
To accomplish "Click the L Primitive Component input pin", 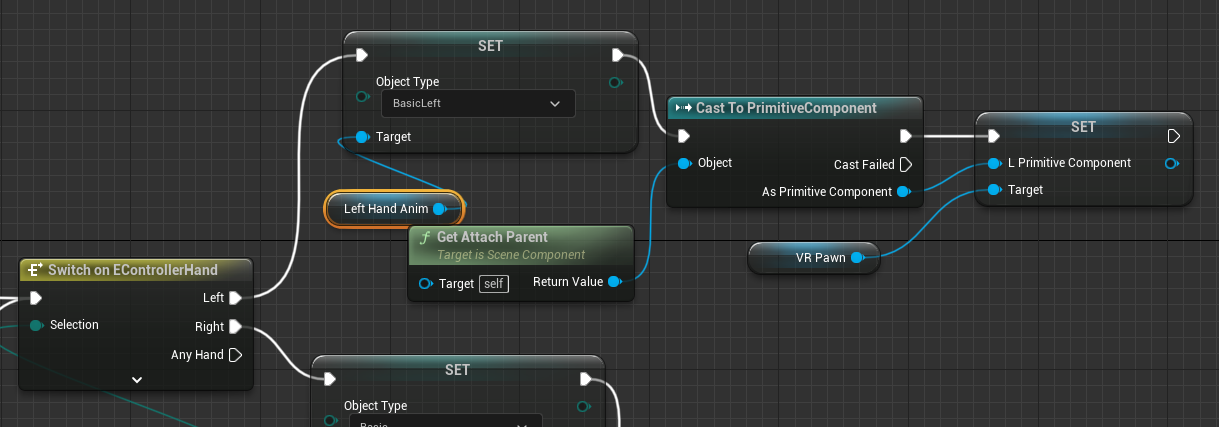I will click(x=993, y=163).
